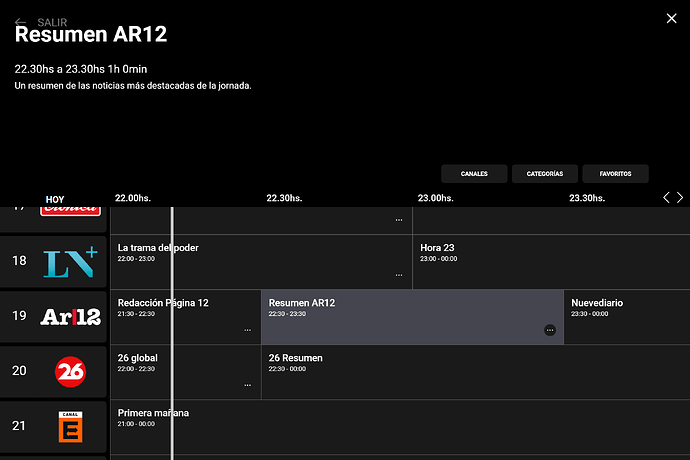
Task: Click the 23.30hs. time header
Action: 587,198
